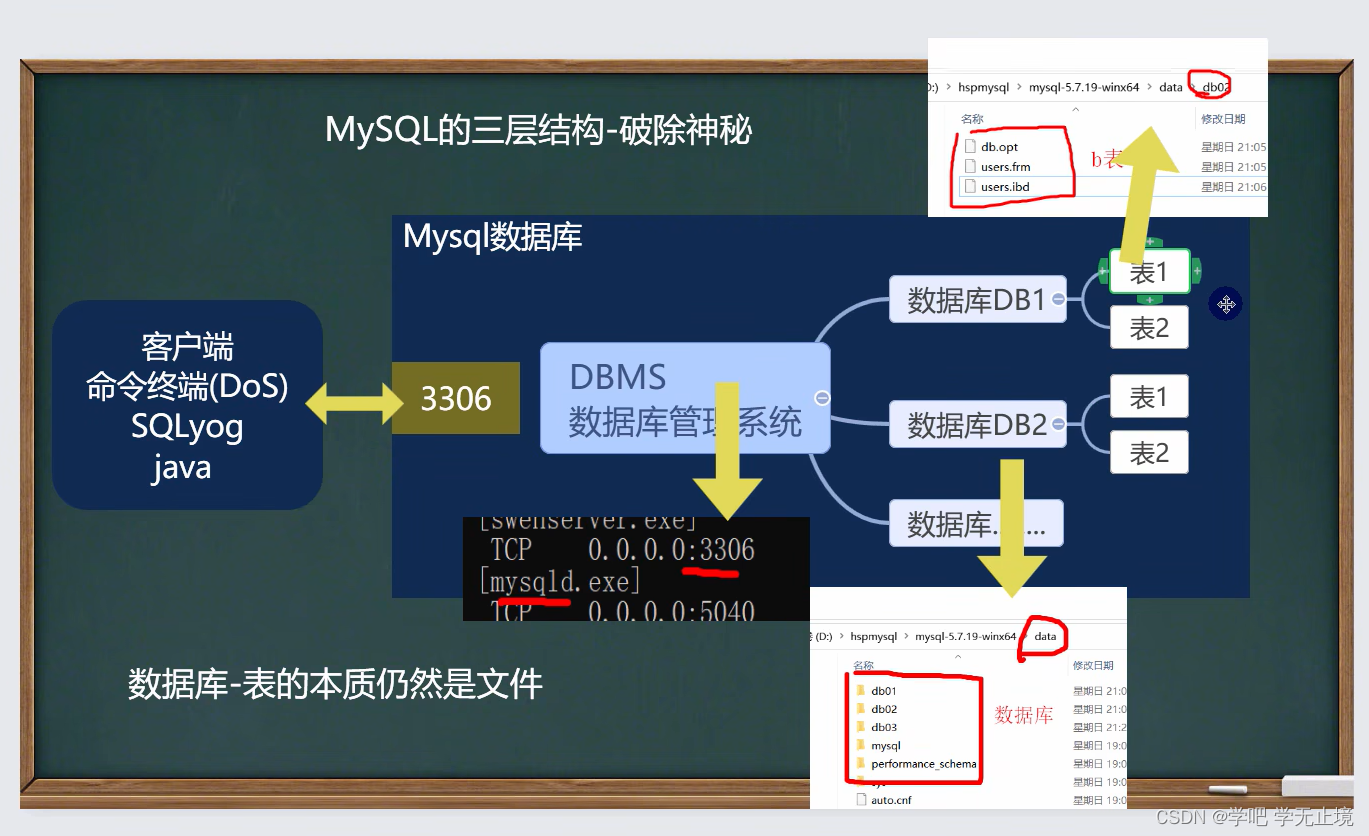The image size is (1369, 836).
Task: Click hspmysql in data window breadcrumb
Action: [x=873, y=636]
